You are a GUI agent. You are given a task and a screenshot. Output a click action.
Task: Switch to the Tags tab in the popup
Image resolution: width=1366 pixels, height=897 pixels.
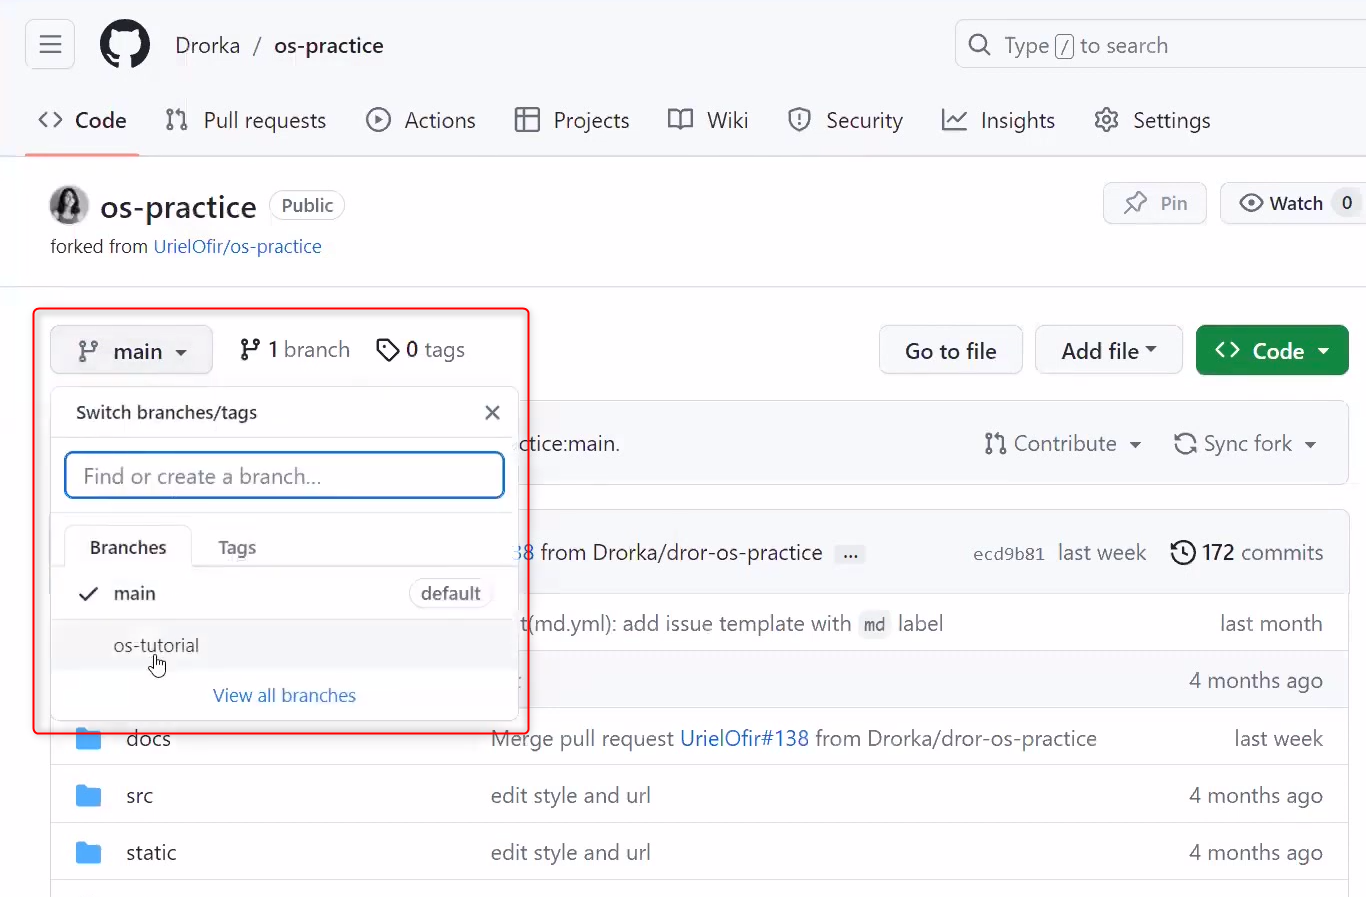(237, 547)
